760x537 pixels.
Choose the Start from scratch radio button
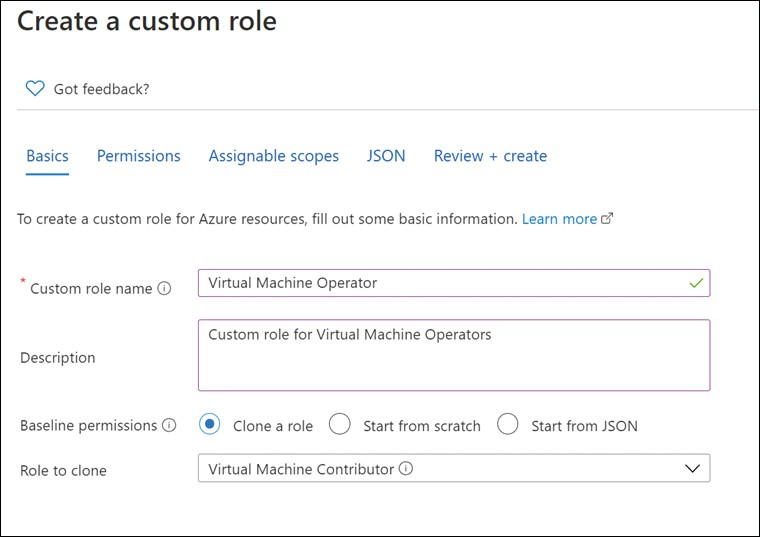tap(339, 424)
